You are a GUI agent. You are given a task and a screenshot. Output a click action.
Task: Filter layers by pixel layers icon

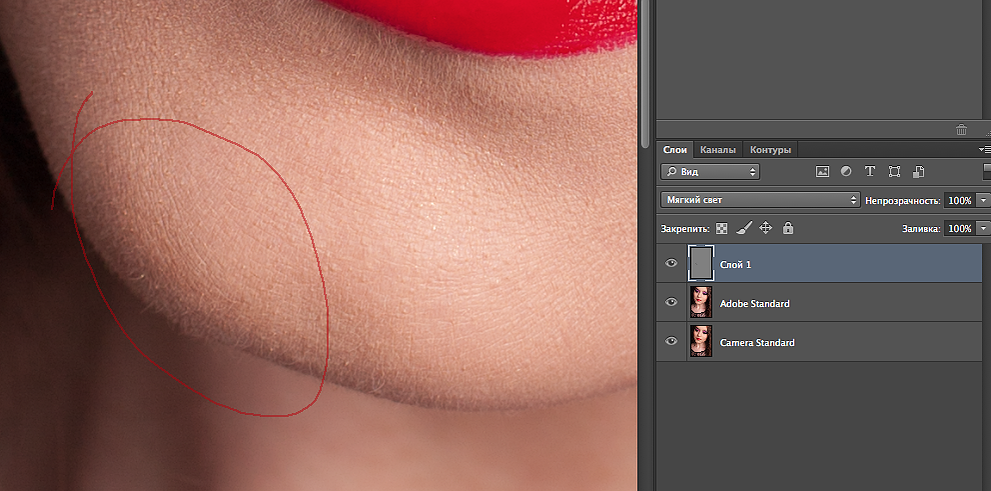click(822, 171)
